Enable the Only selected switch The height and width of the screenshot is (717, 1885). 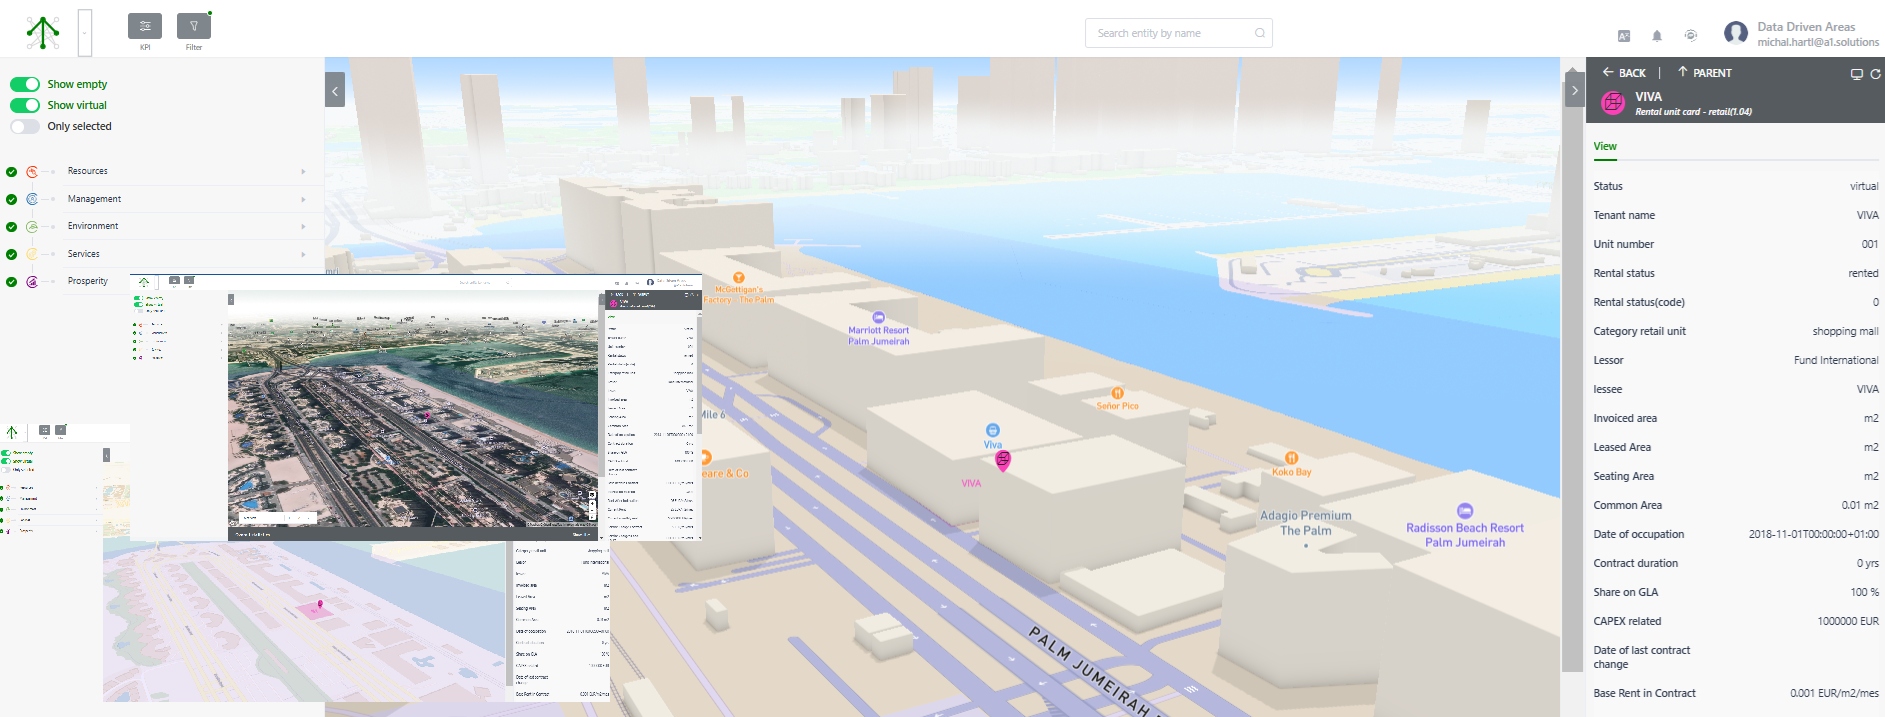(x=25, y=126)
